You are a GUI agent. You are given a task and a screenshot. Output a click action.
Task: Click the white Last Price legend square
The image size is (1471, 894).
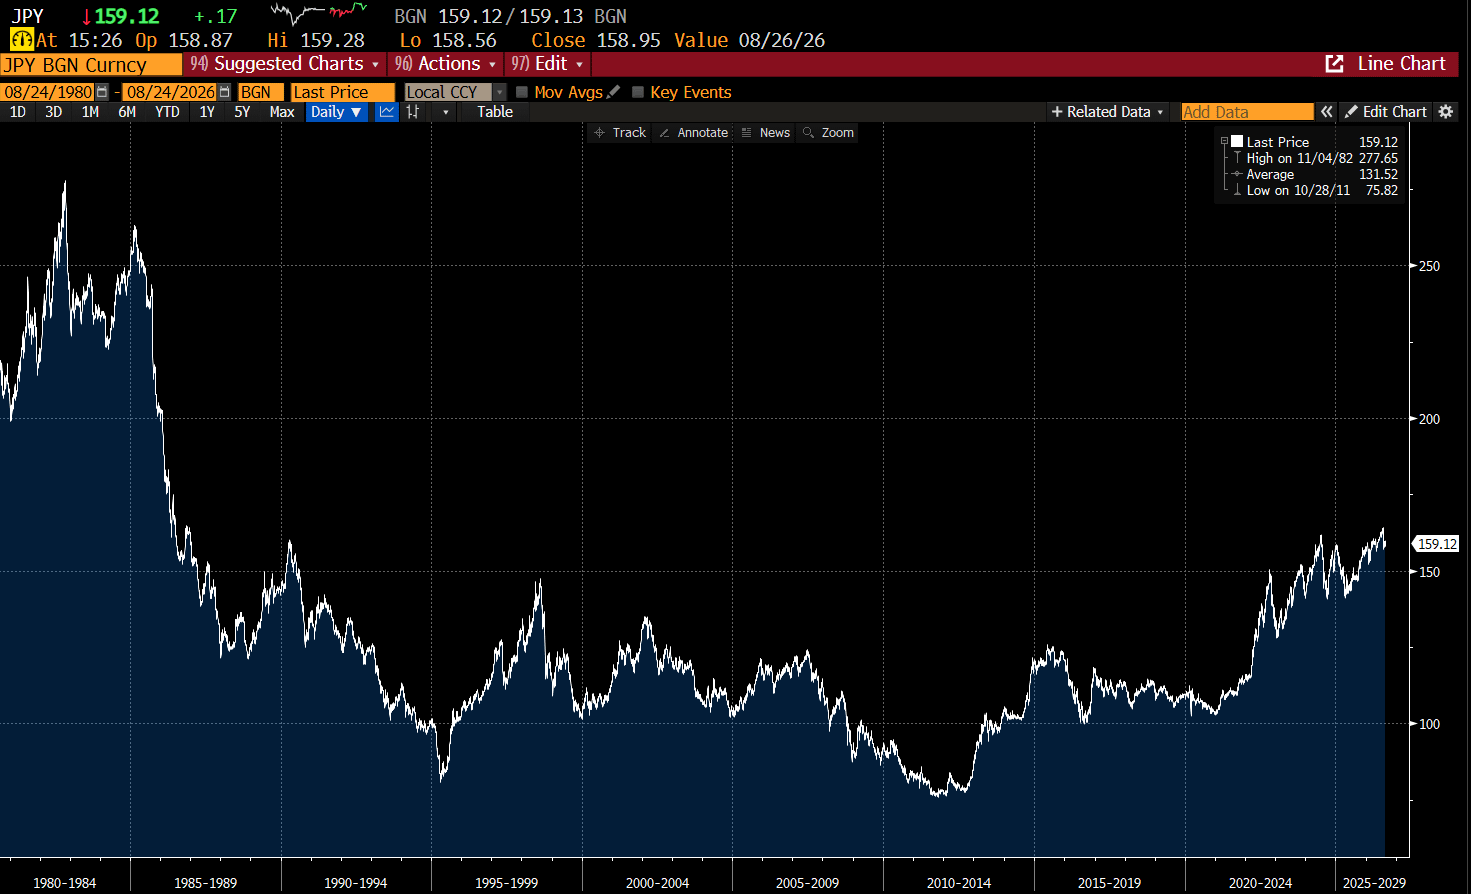[x=1237, y=142]
